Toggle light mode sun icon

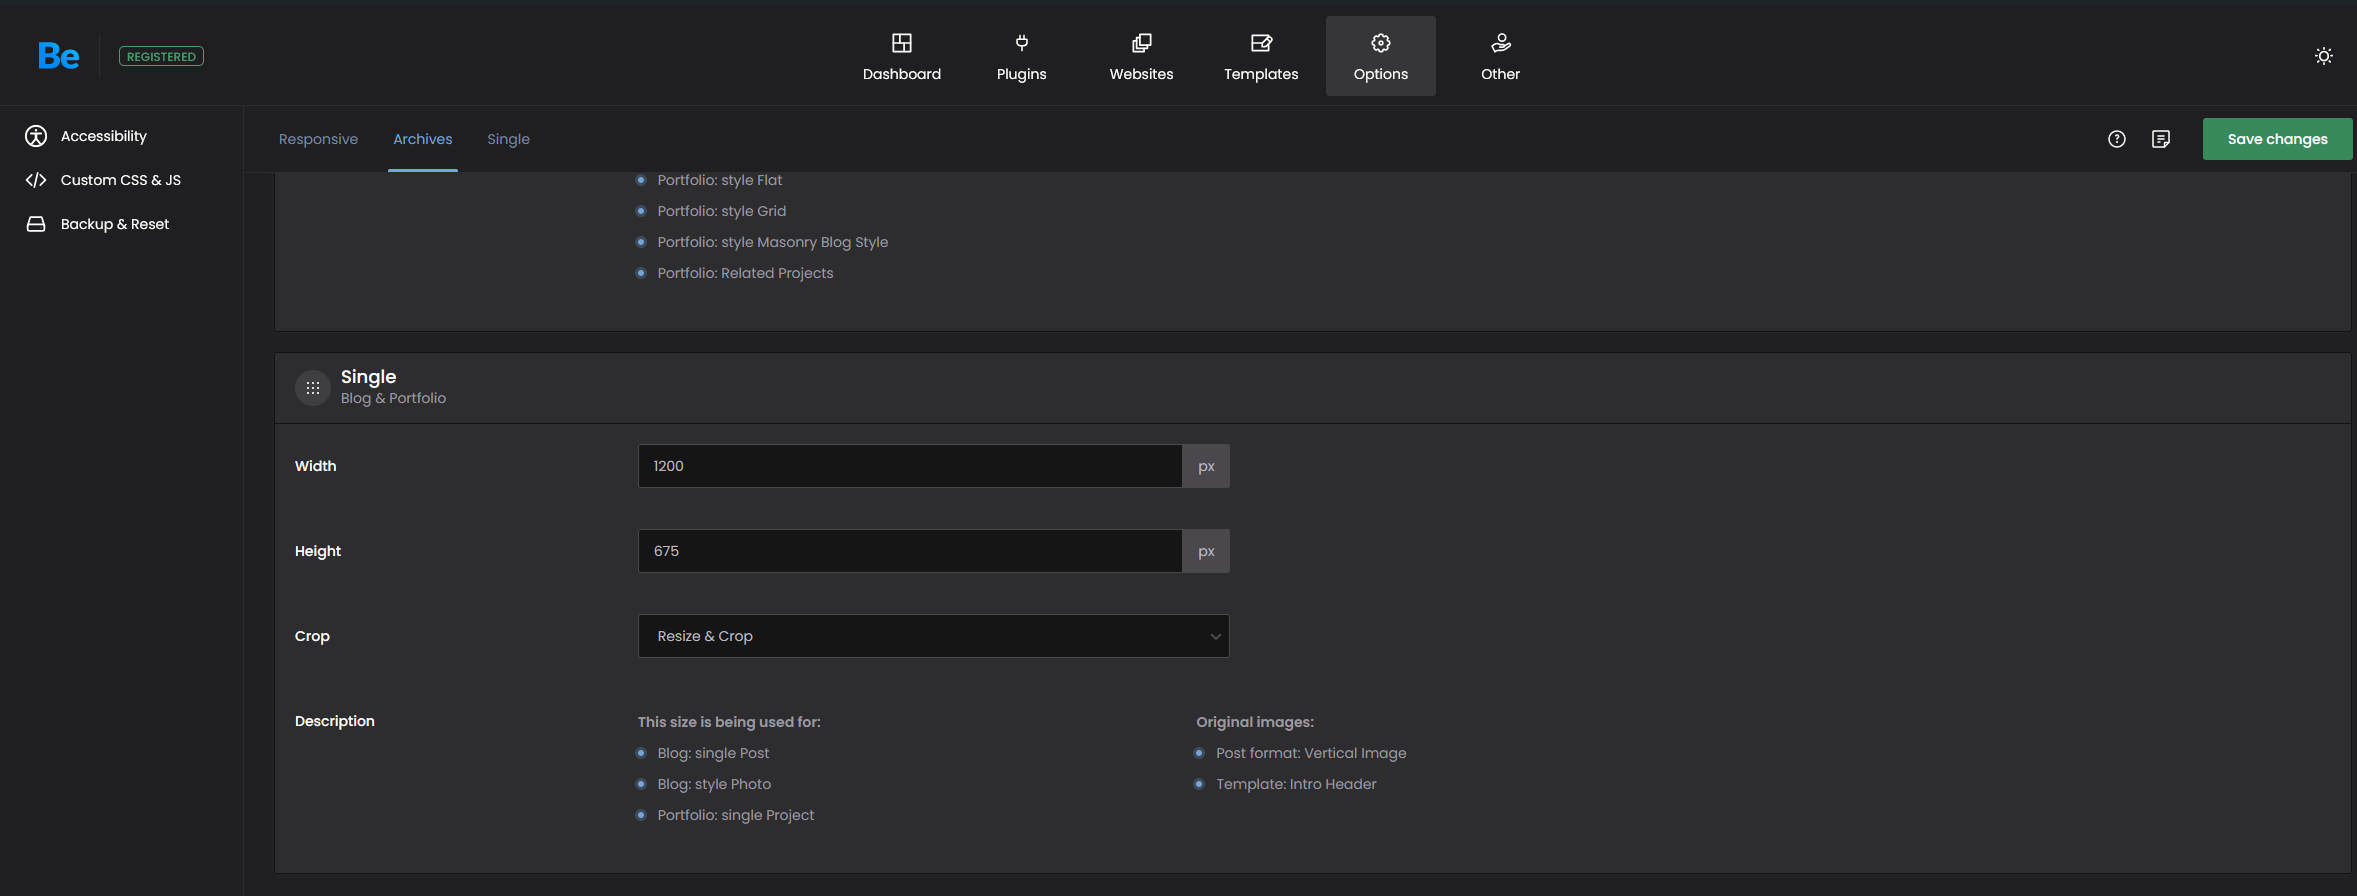pyautogui.click(x=2324, y=56)
